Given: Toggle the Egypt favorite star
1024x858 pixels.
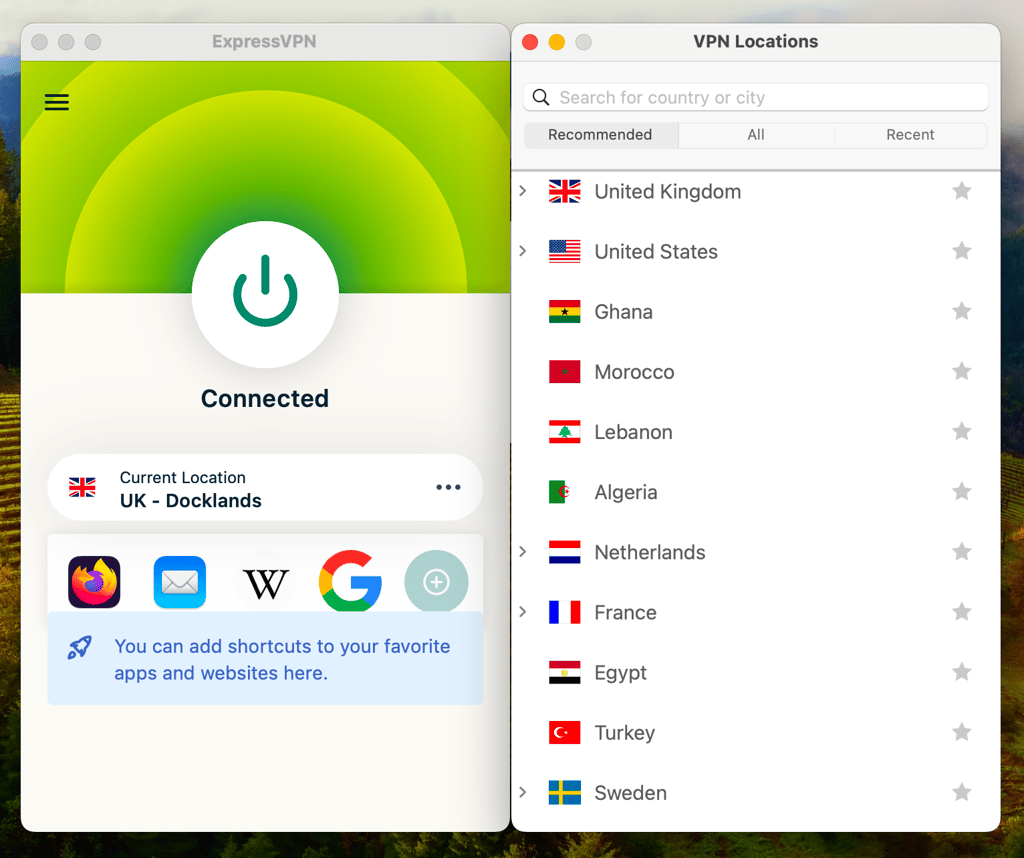Looking at the screenshot, I should pos(961,672).
